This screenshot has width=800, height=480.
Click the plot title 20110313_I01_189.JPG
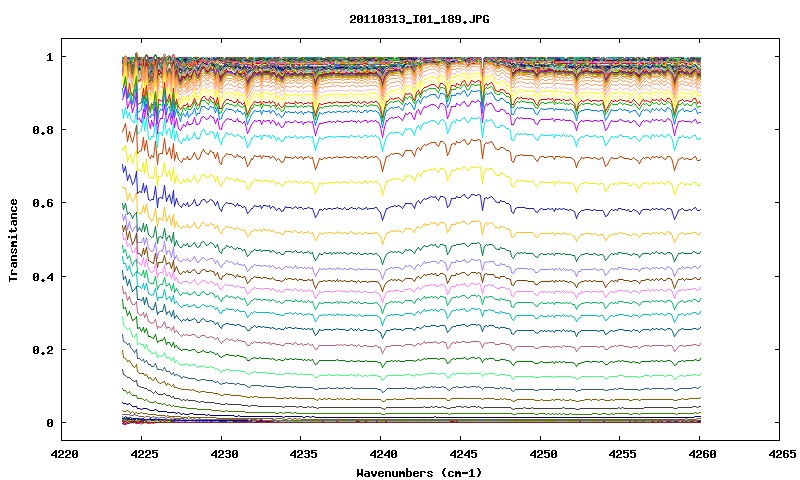(419, 19)
